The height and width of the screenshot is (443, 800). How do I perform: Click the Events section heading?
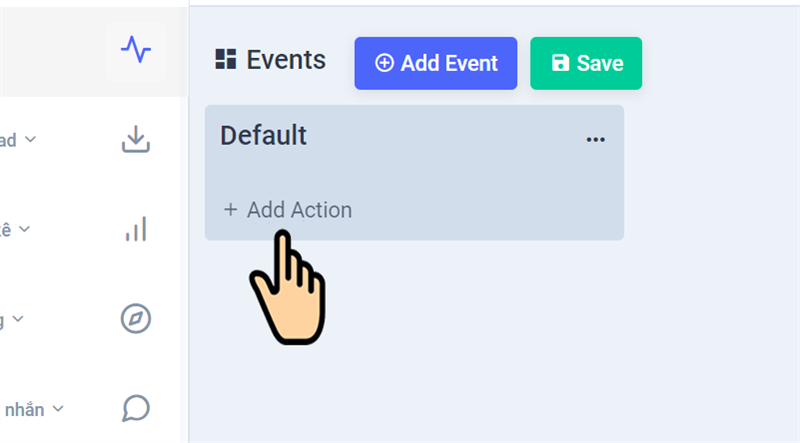coord(286,60)
